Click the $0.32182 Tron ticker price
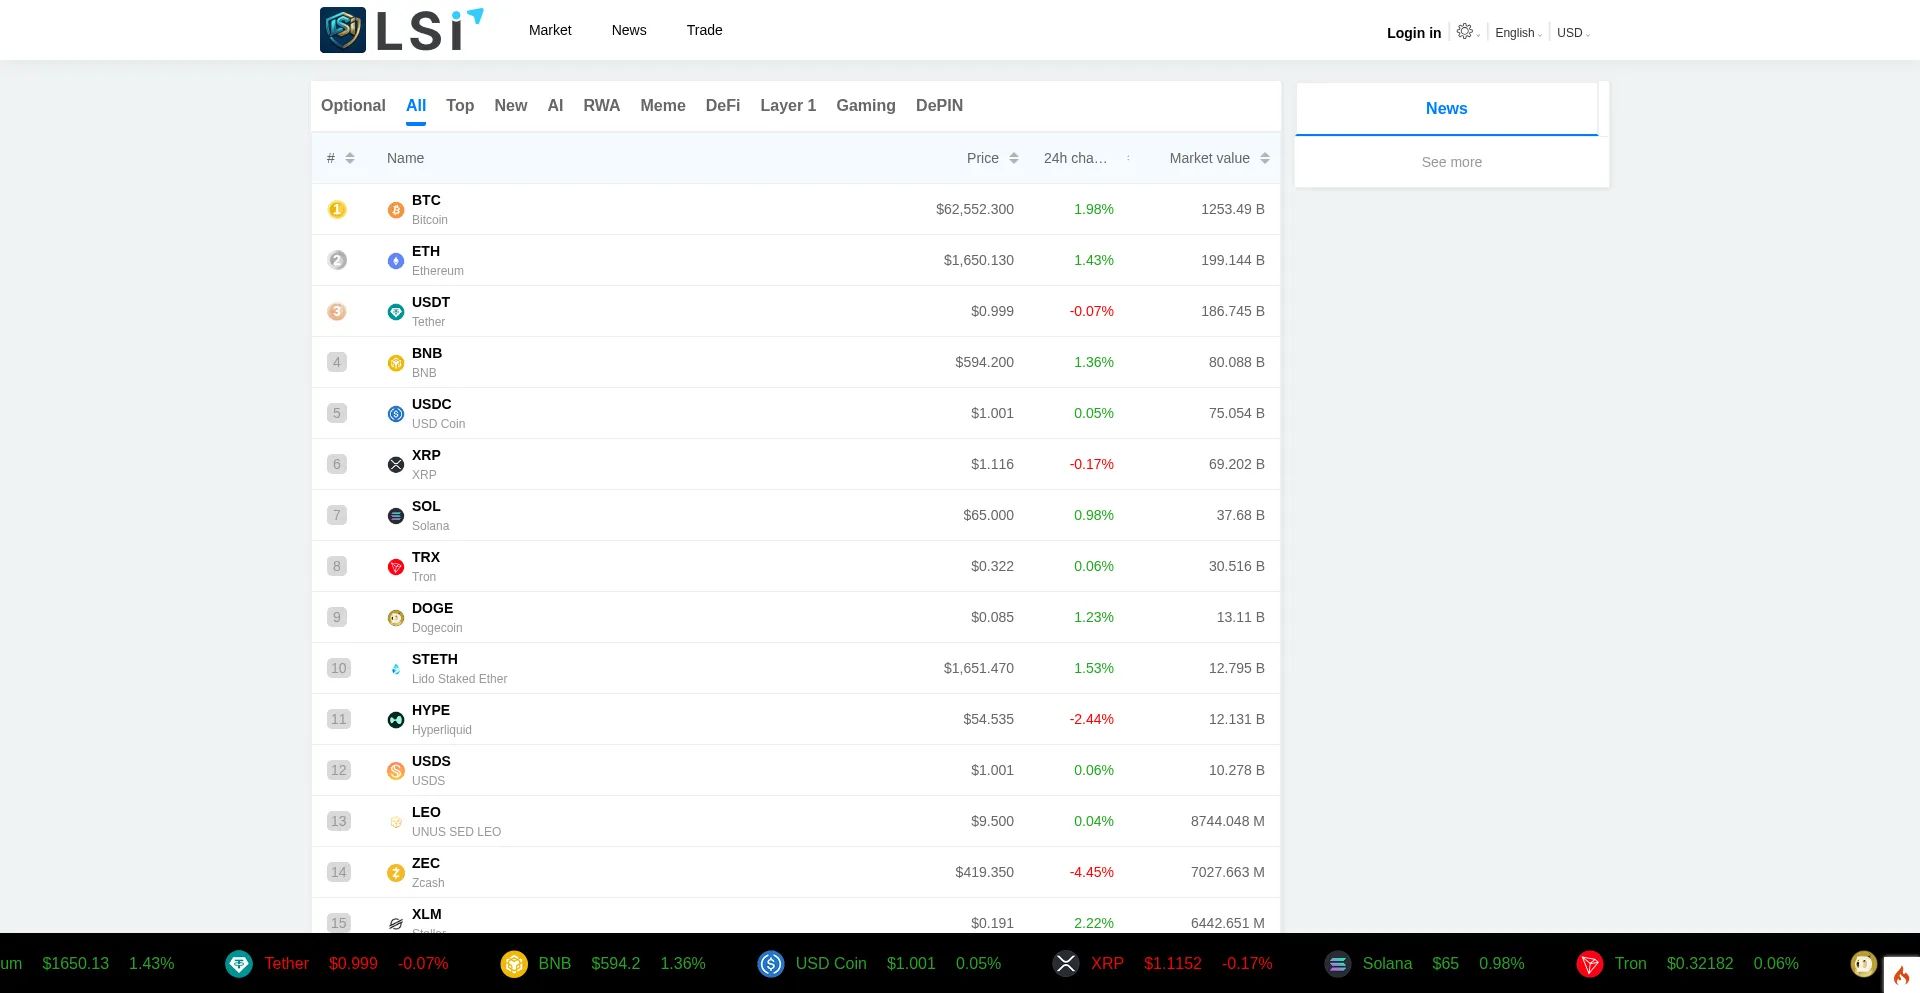 pos(1700,964)
